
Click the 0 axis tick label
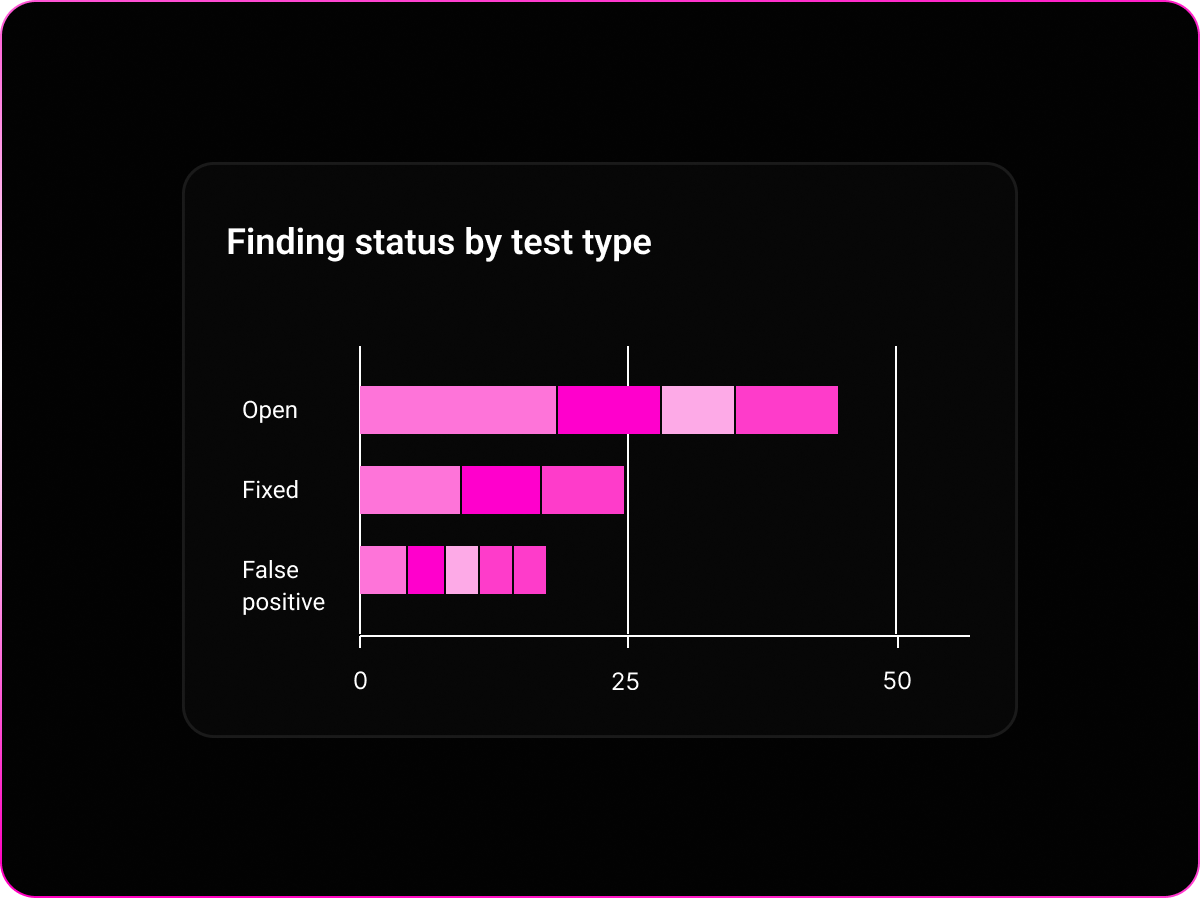360,681
